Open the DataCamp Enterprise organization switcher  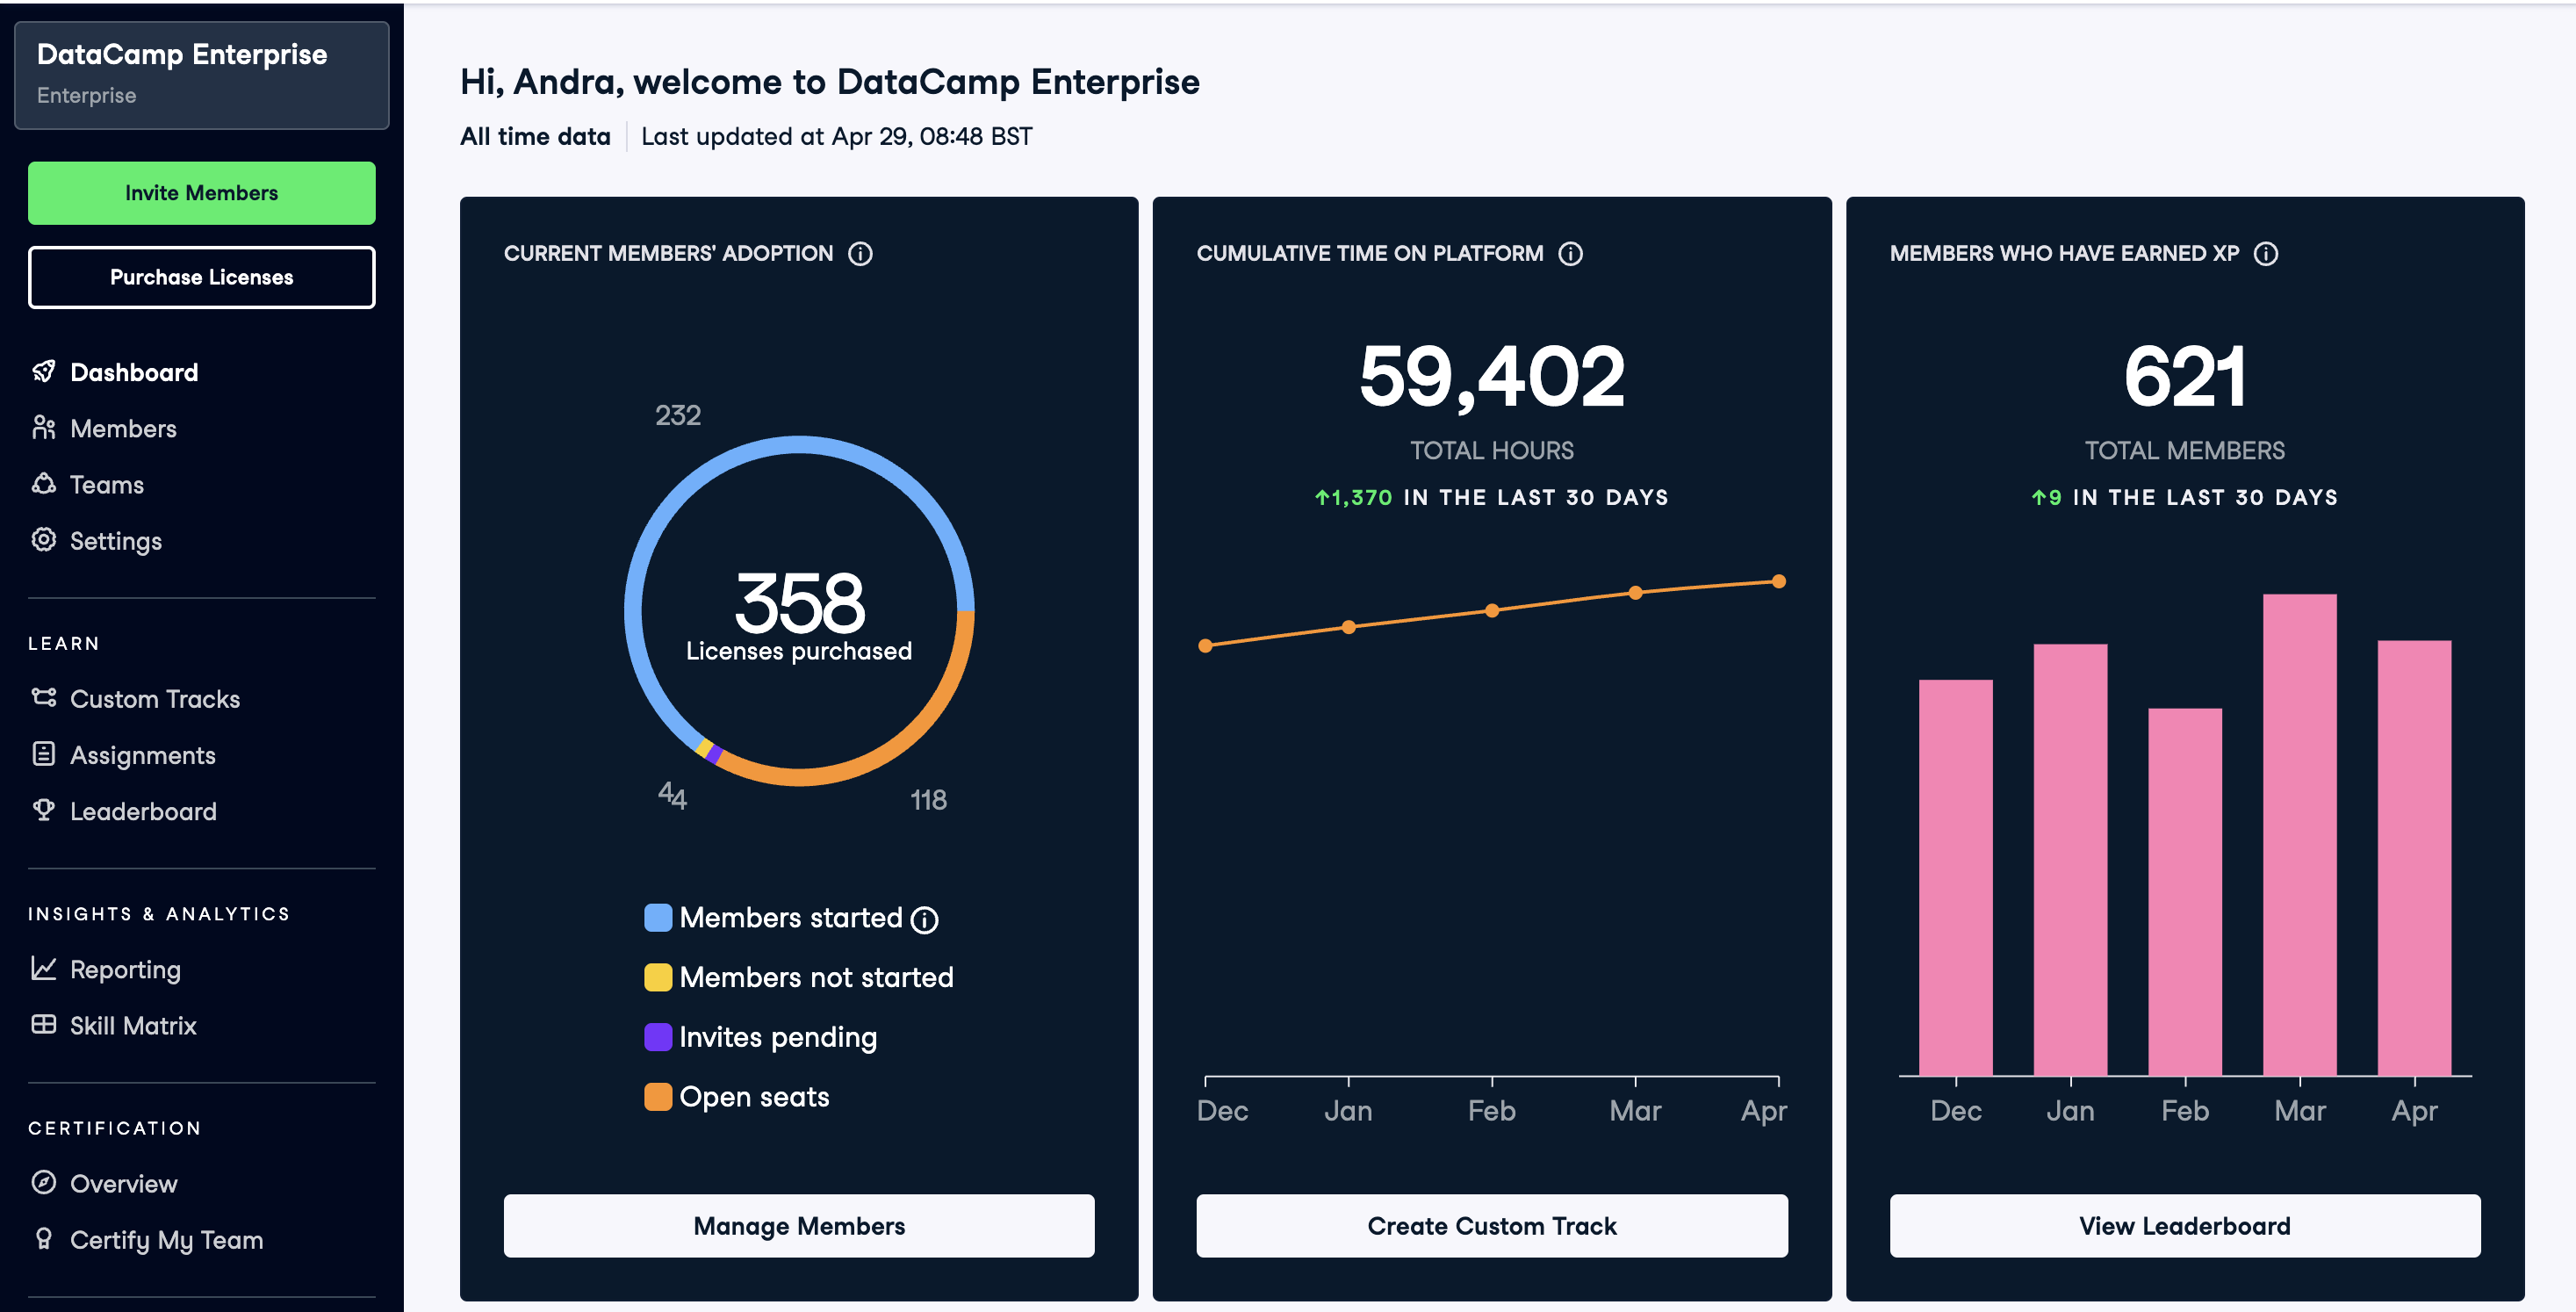201,75
